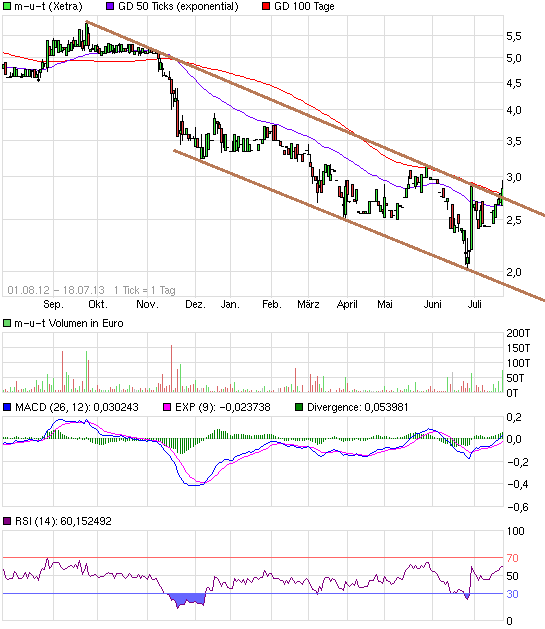Click the 0,2 MACD axis value

click(x=514, y=418)
